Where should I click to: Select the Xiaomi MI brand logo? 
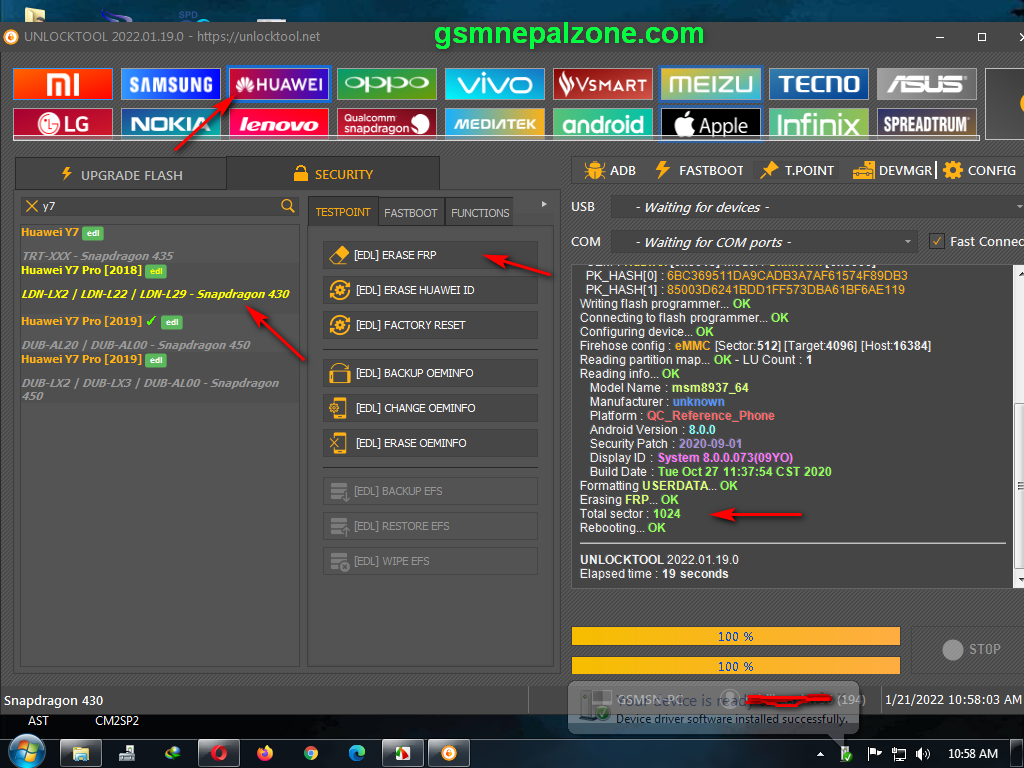point(63,84)
